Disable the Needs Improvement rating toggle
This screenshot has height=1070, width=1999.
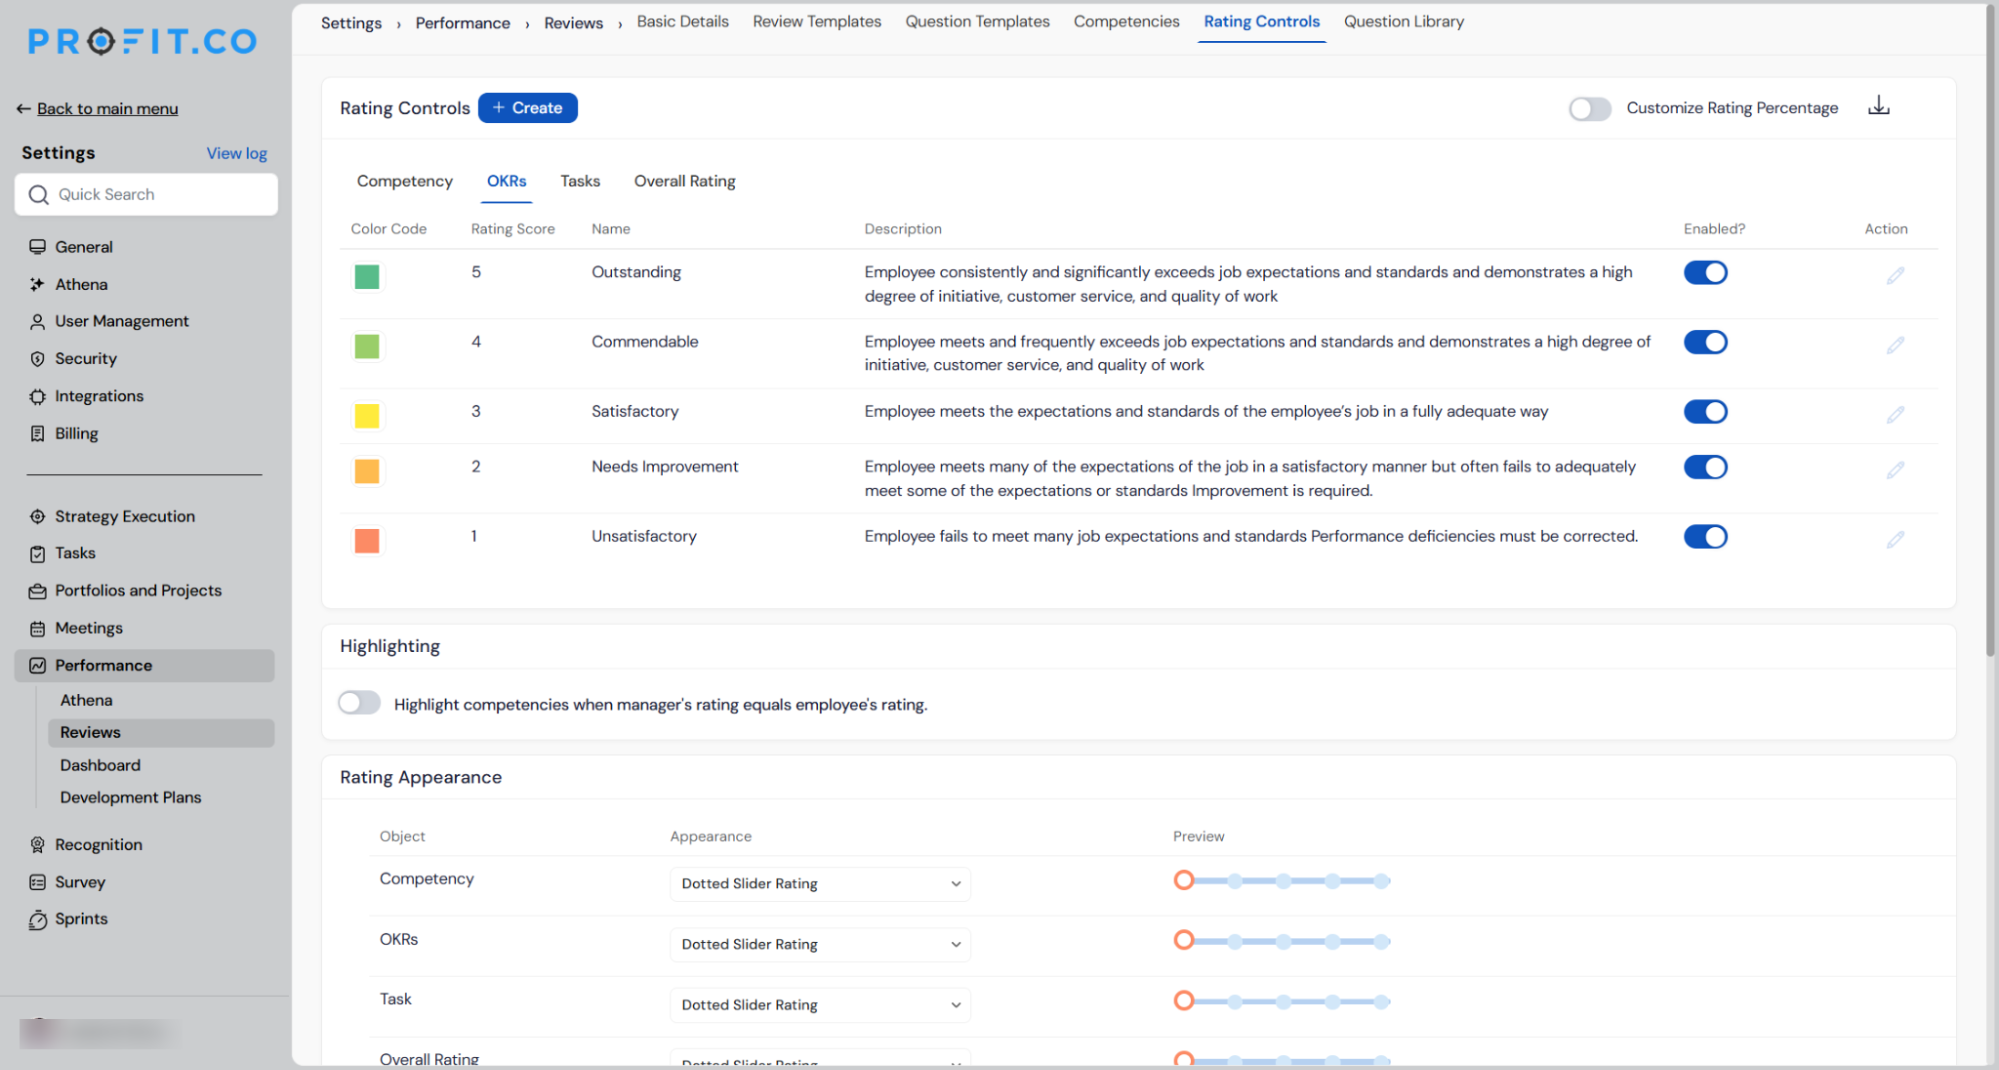[x=1705, y=467]
